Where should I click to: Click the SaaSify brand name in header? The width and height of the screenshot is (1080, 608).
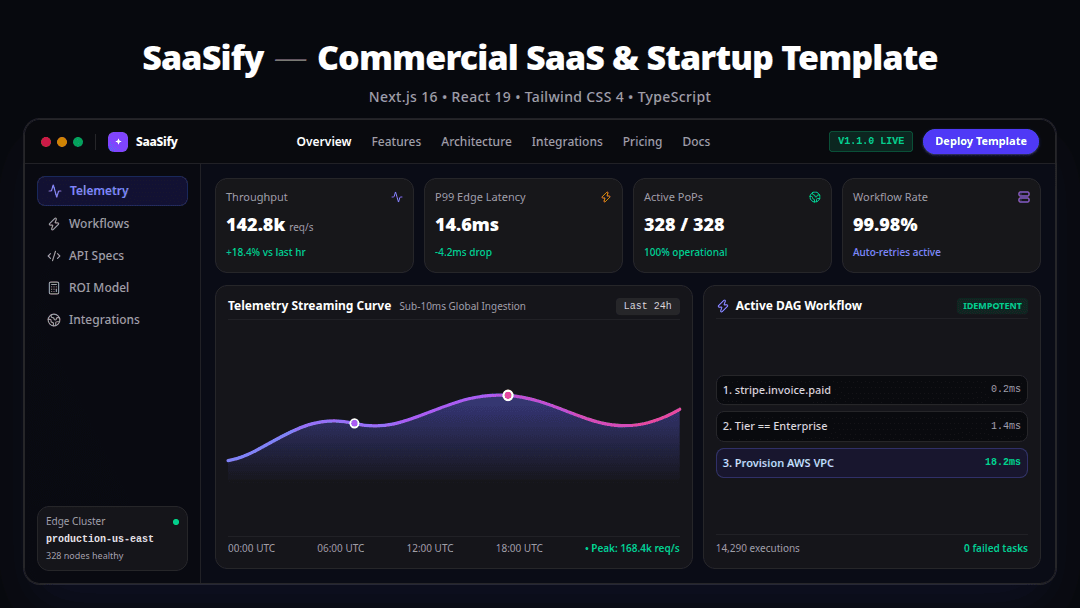tap(156, 142)
